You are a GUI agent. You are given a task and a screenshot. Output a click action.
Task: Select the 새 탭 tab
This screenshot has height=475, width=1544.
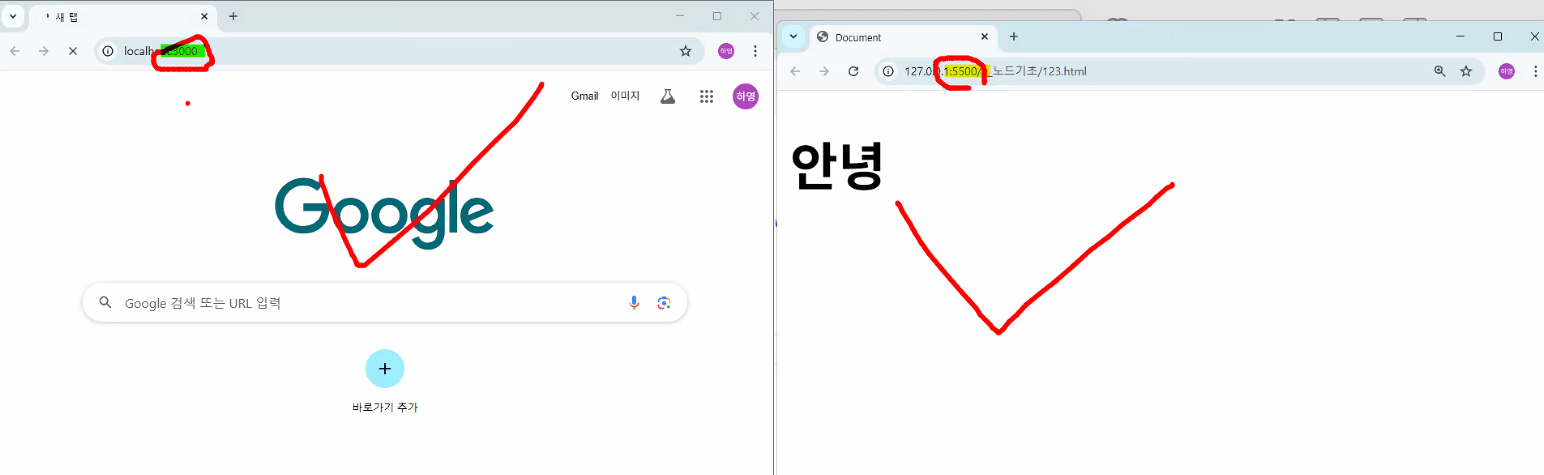122,17
